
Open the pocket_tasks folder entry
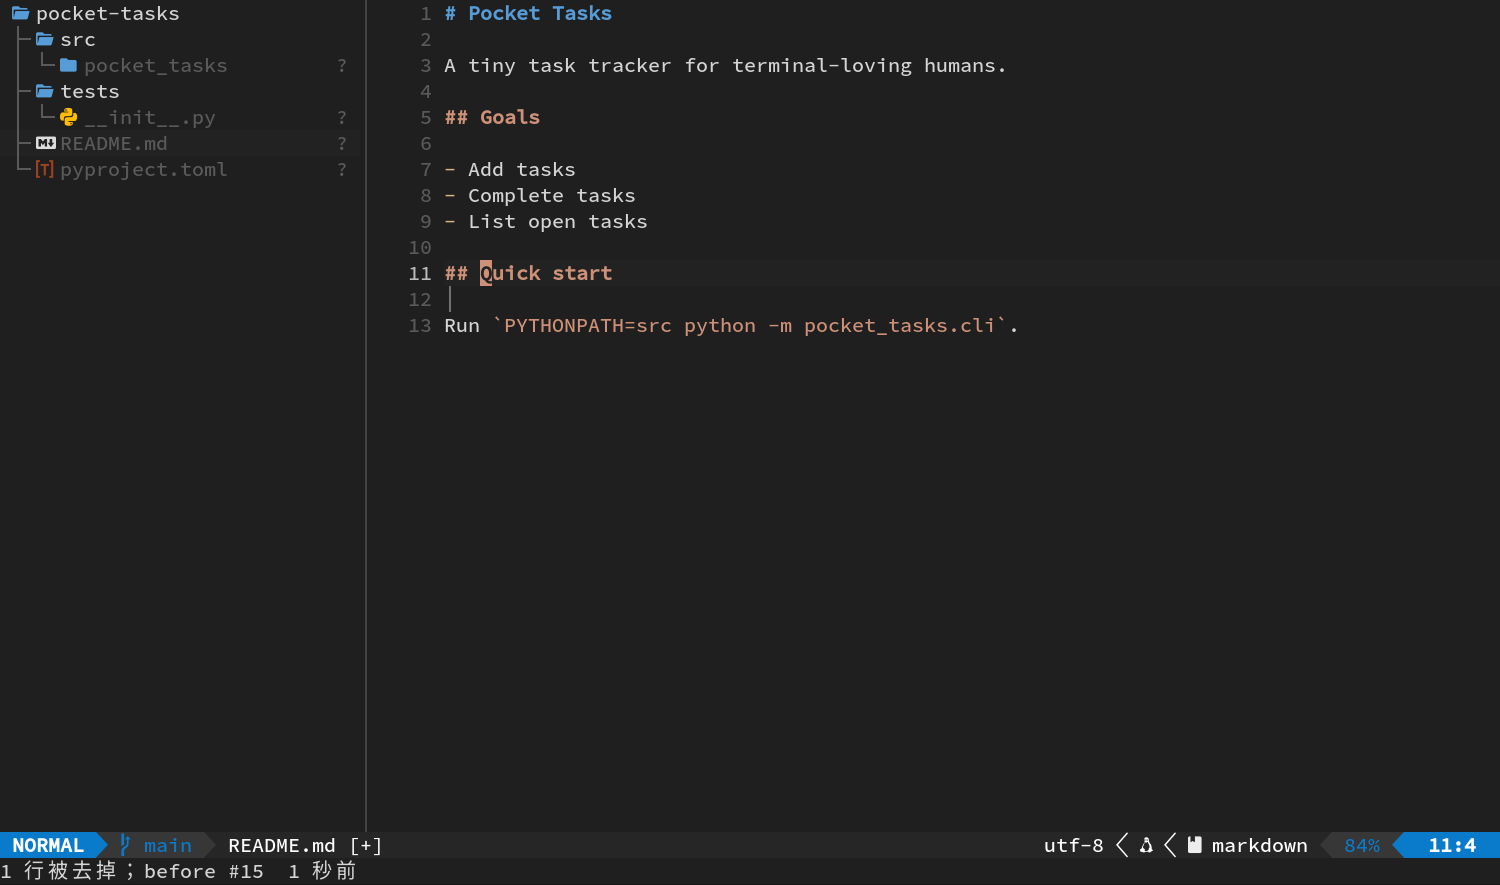[x=156, y=66]
